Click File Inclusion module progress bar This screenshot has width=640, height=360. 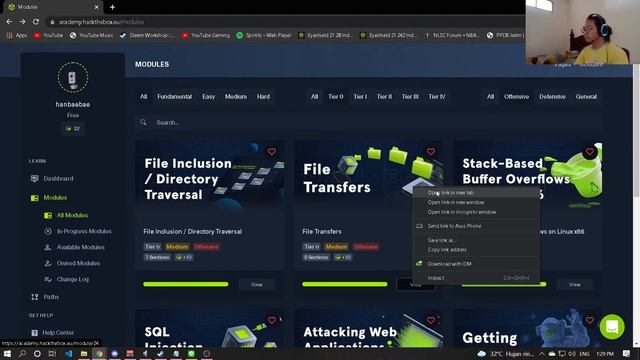[x=186, y=284]
